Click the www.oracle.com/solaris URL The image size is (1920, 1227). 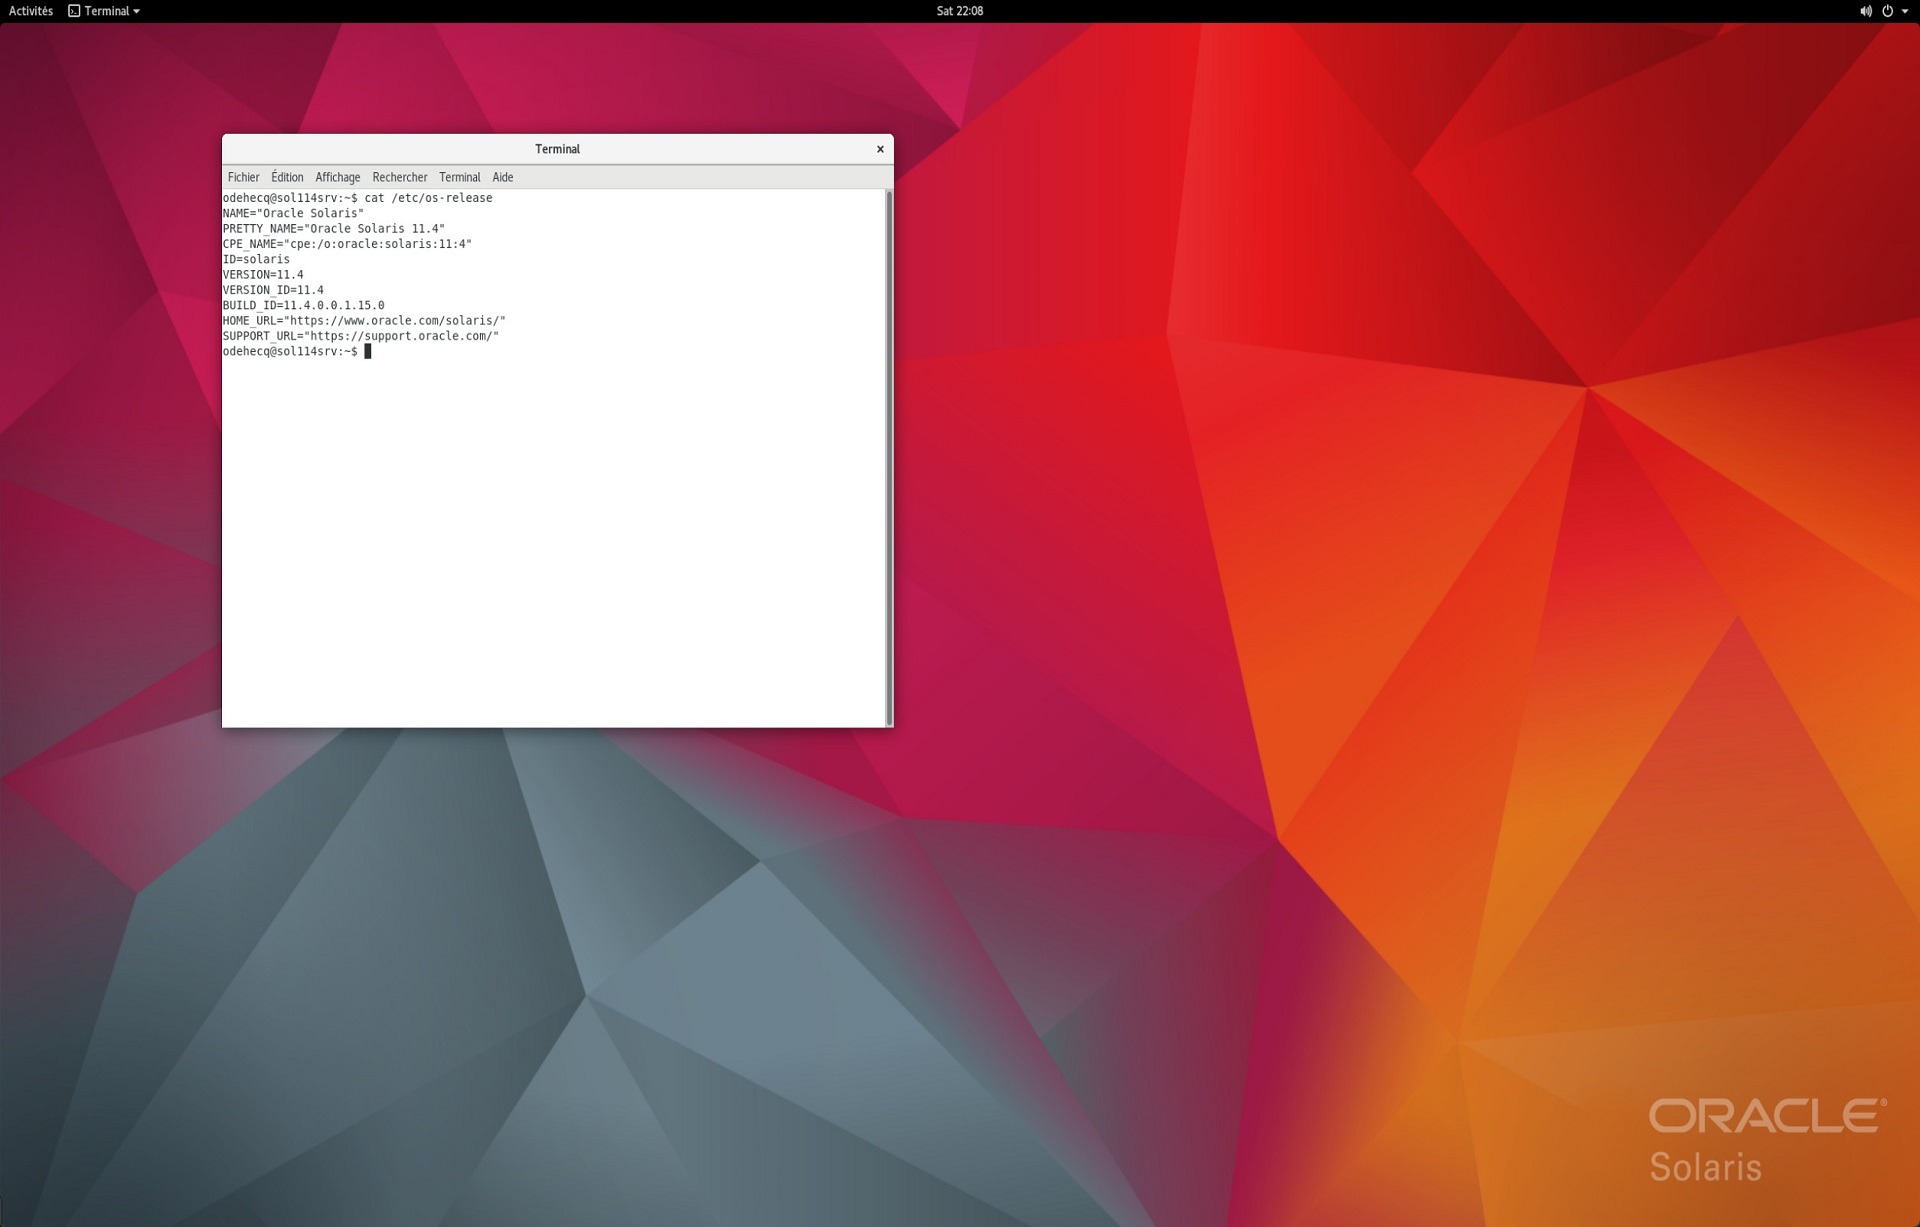pos(395,321)
